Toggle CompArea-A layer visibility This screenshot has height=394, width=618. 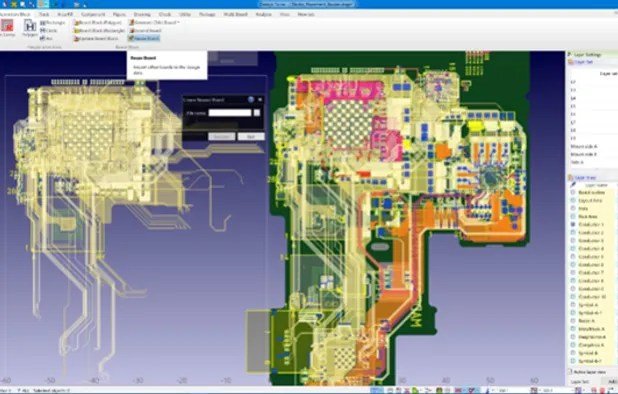573,345
